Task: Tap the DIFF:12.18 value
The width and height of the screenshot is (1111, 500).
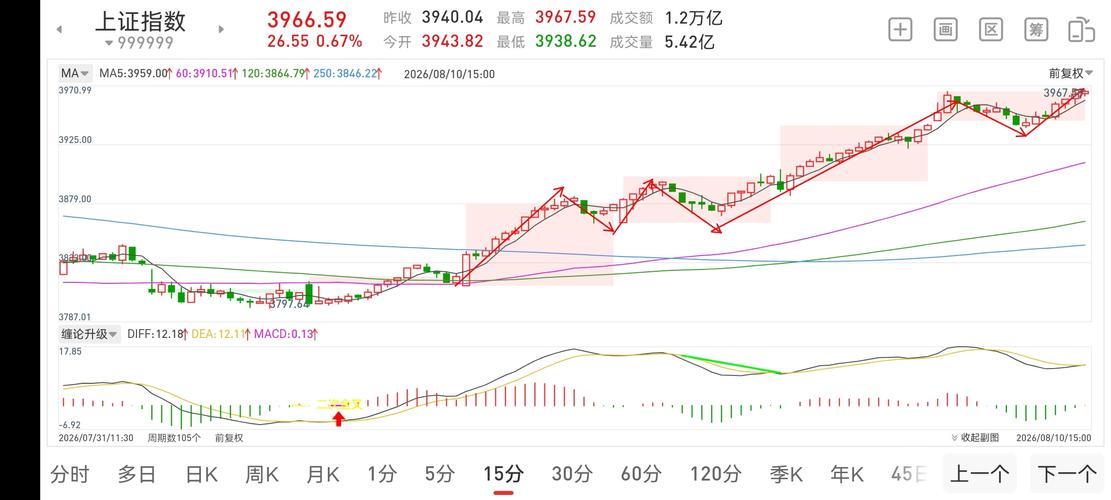Action: click(156, 334)
